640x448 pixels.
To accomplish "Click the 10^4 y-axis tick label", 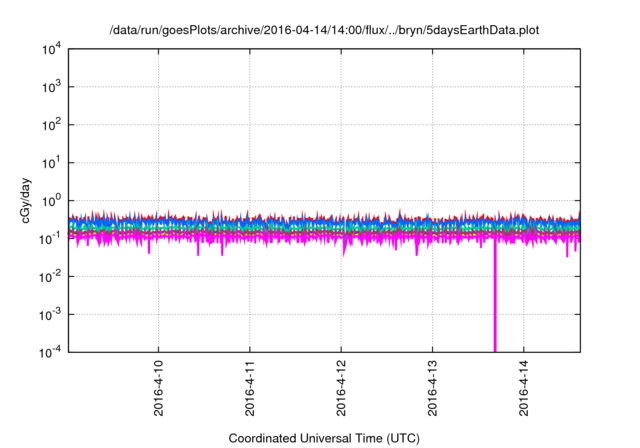I will tap(51, 49).
